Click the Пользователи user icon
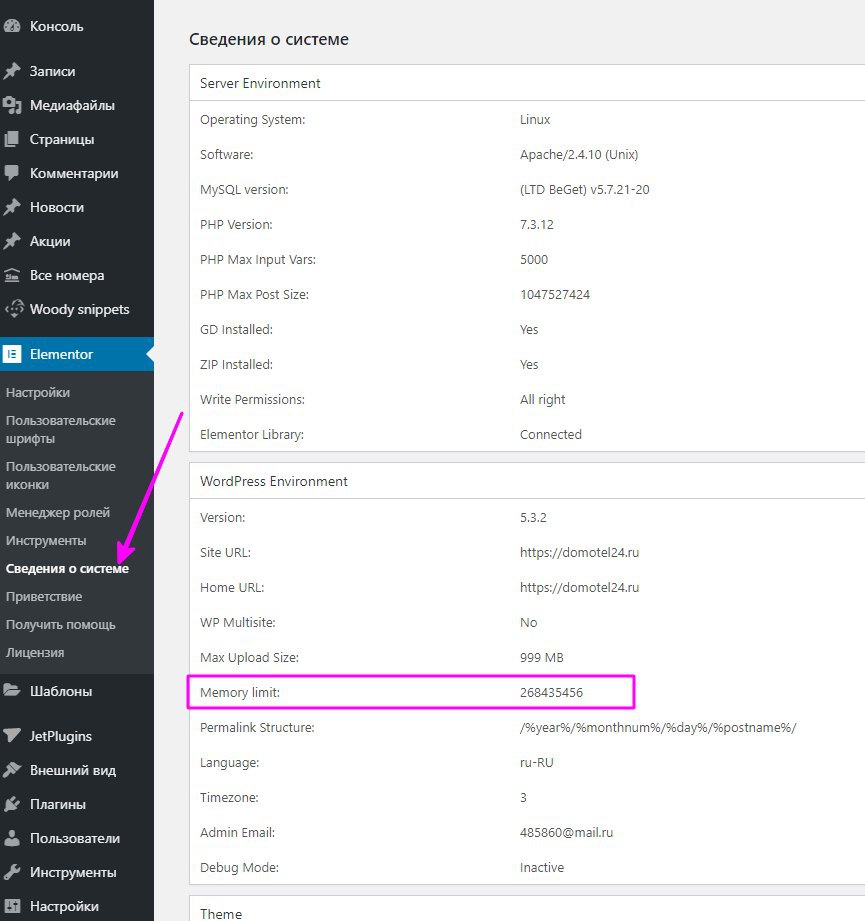 click(12, 838)
